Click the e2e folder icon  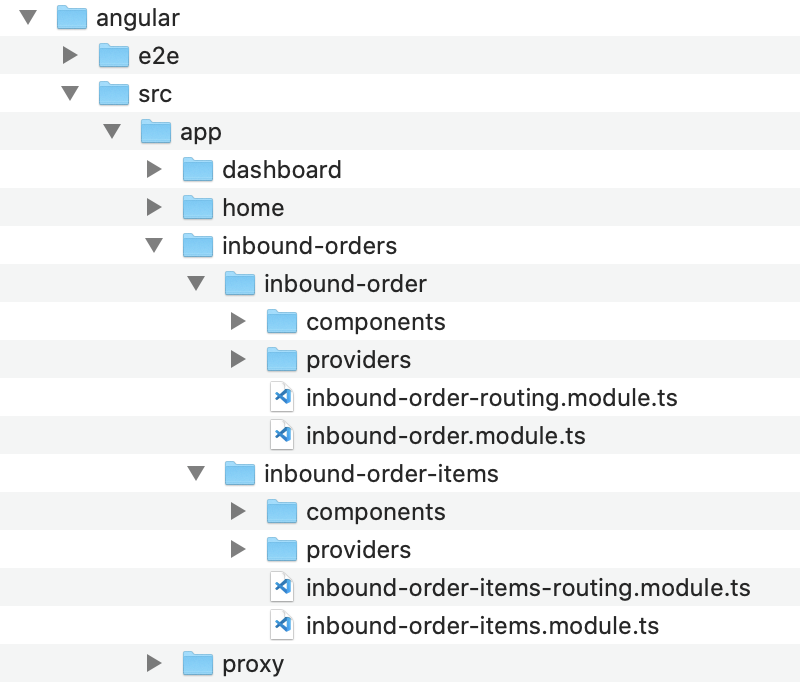click(114, 56)
